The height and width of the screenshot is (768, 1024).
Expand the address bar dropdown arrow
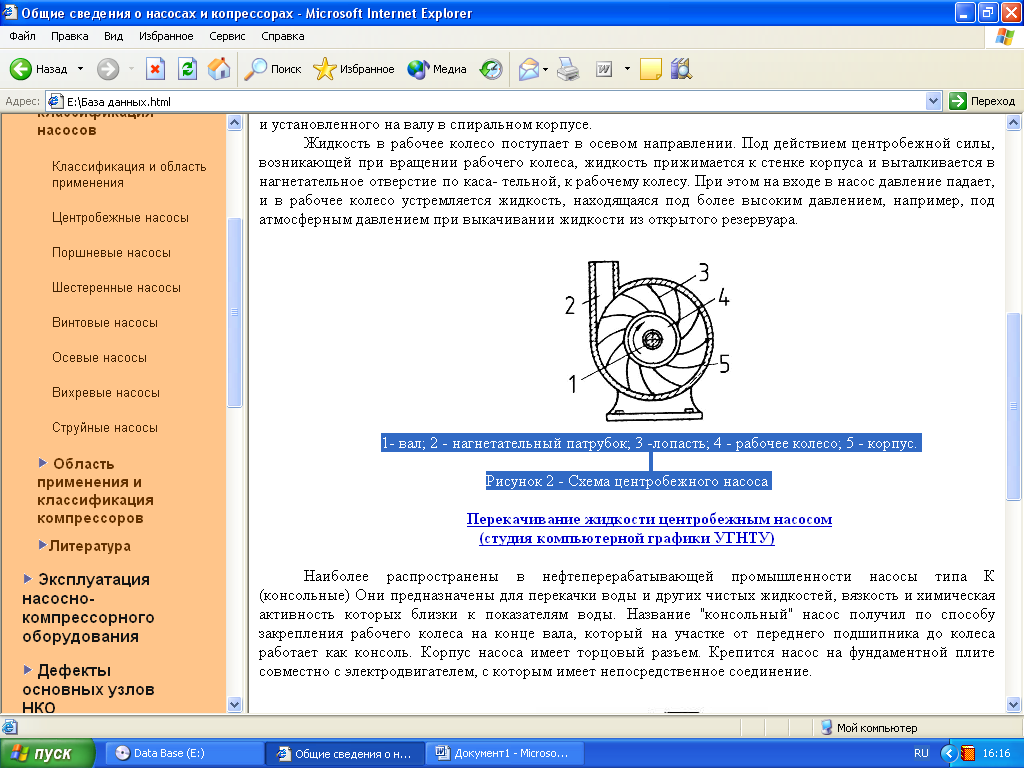point(933,101)
